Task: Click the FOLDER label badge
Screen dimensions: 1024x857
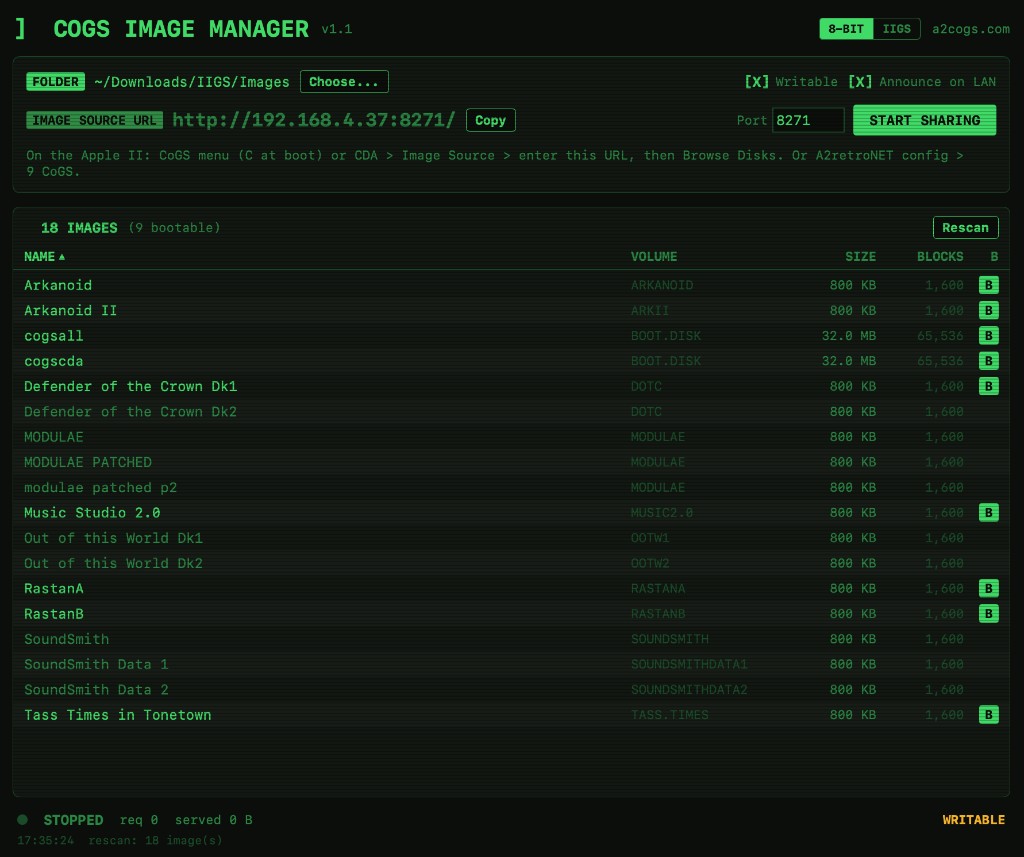Action: pyautogui.click(x=56, y=82)
